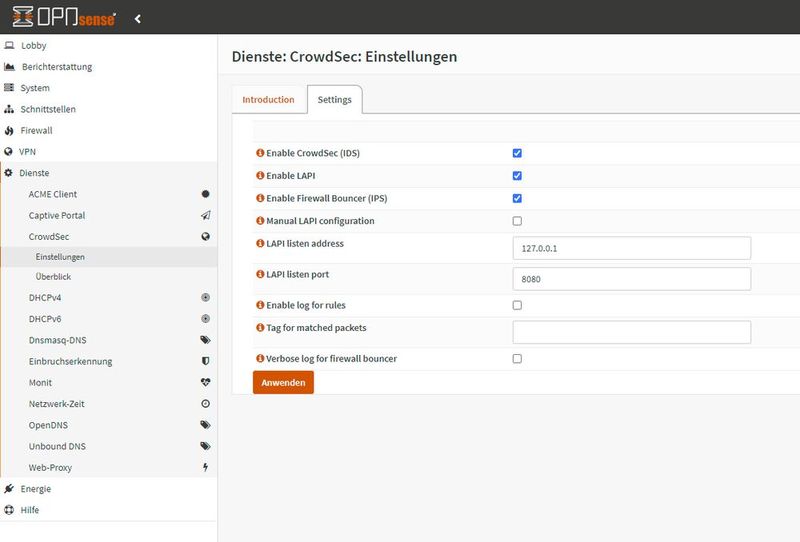
Task: Check Enable log for rules
Action: coord(517,305)
